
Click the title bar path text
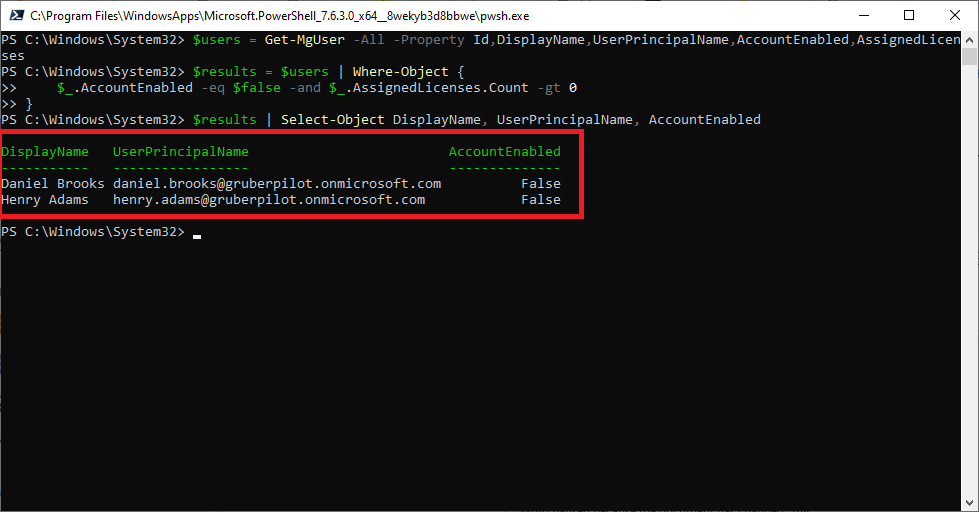click(280, 16)
